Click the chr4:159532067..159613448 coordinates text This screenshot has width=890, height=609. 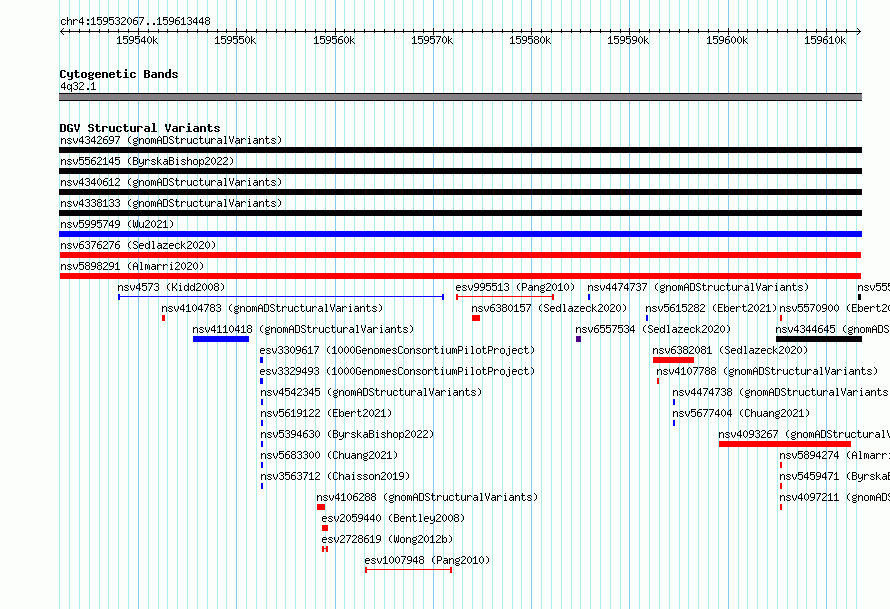coord(135,21)
